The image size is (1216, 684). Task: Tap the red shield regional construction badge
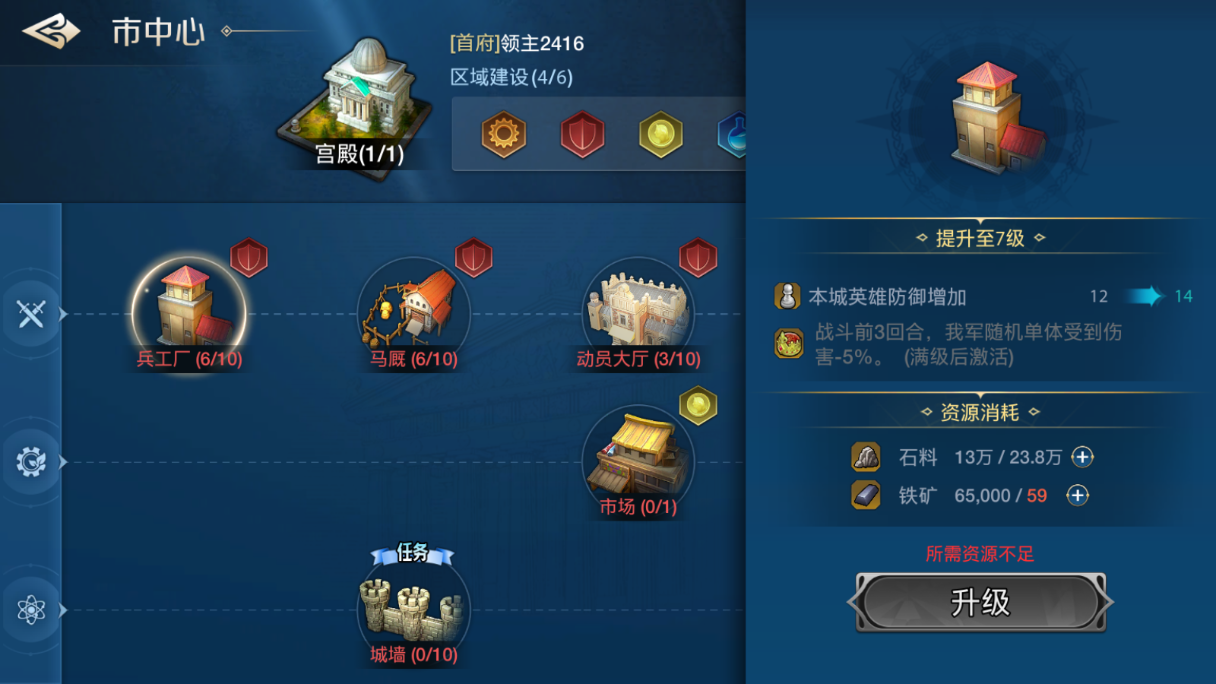[582, 134]
